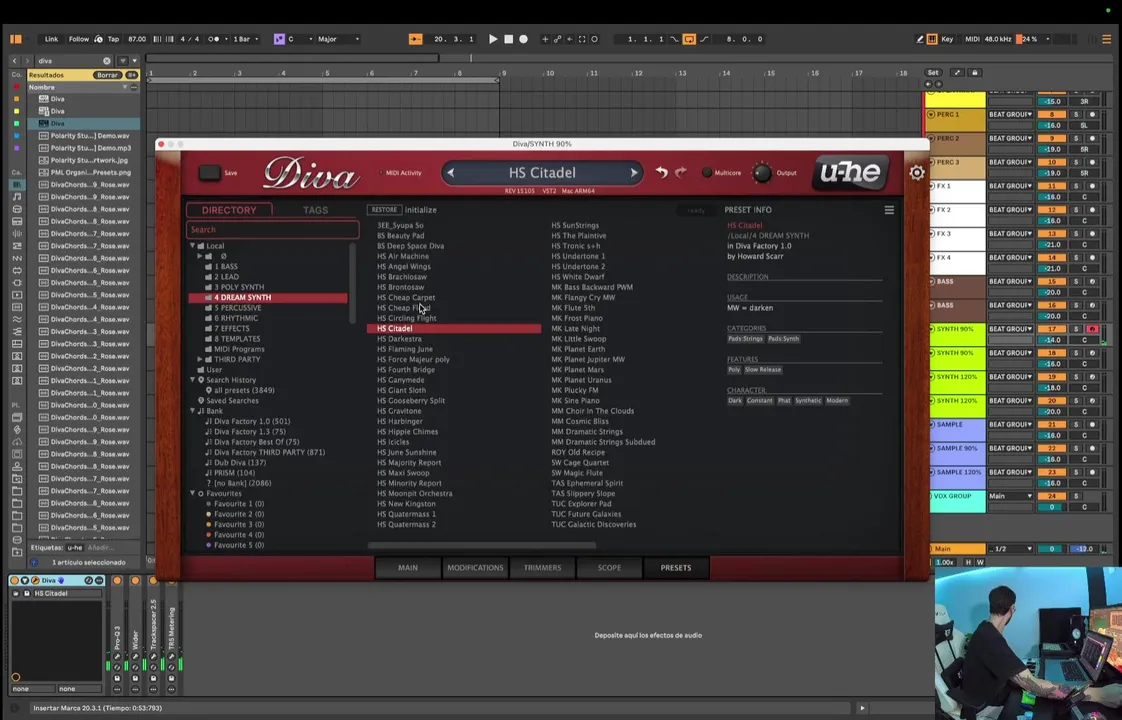Select Diva Factory 1.0 (501) bank
The image size is (1122, 720).
pyautogui.click(x=252, y=421)
